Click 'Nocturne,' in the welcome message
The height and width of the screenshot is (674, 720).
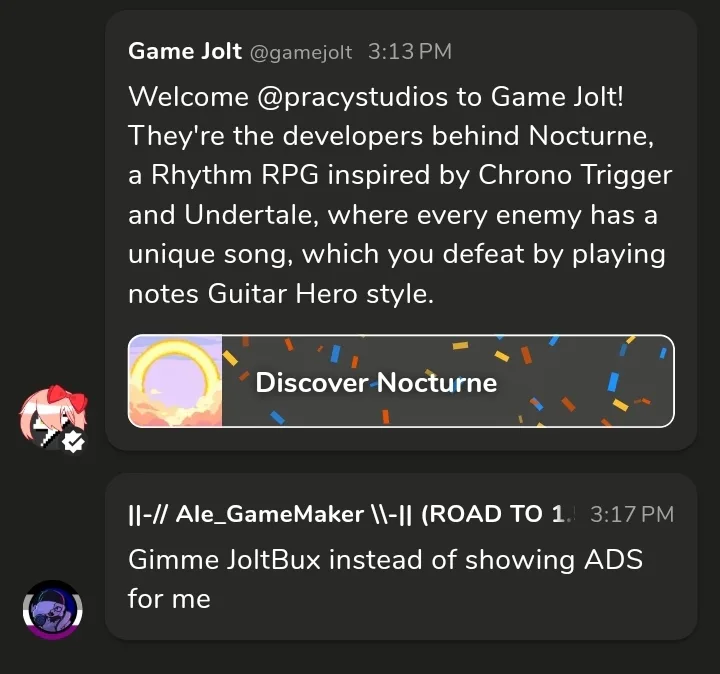pos(591,136)
